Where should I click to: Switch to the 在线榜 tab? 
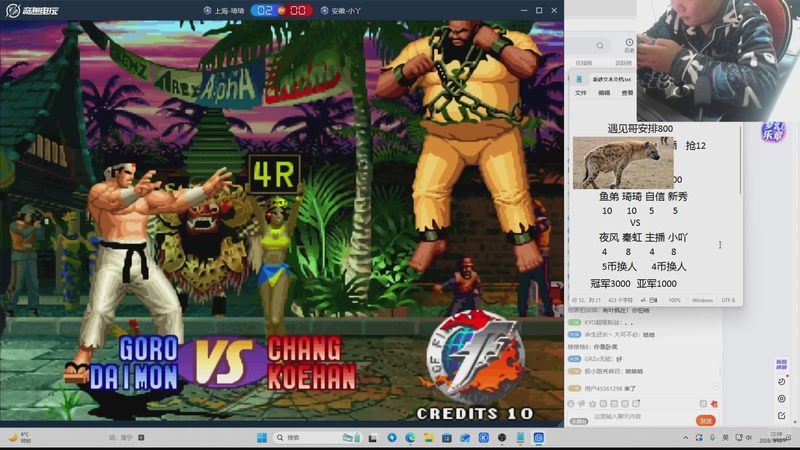pyautogui.click(x=584, y=63)
